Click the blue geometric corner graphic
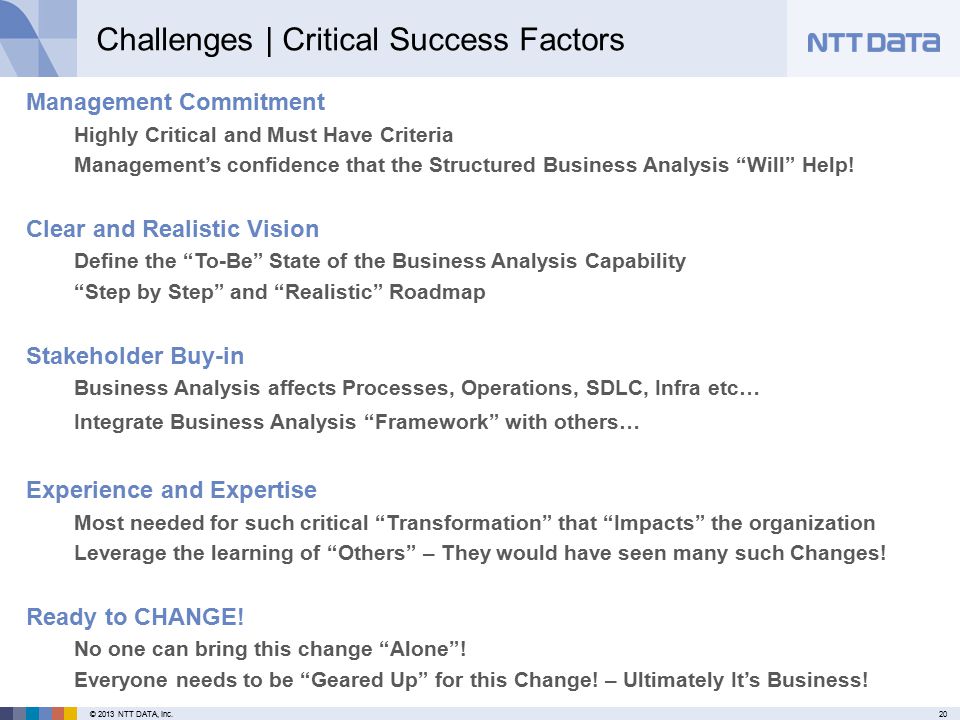The image size is (960, 720). coord(38,38)
